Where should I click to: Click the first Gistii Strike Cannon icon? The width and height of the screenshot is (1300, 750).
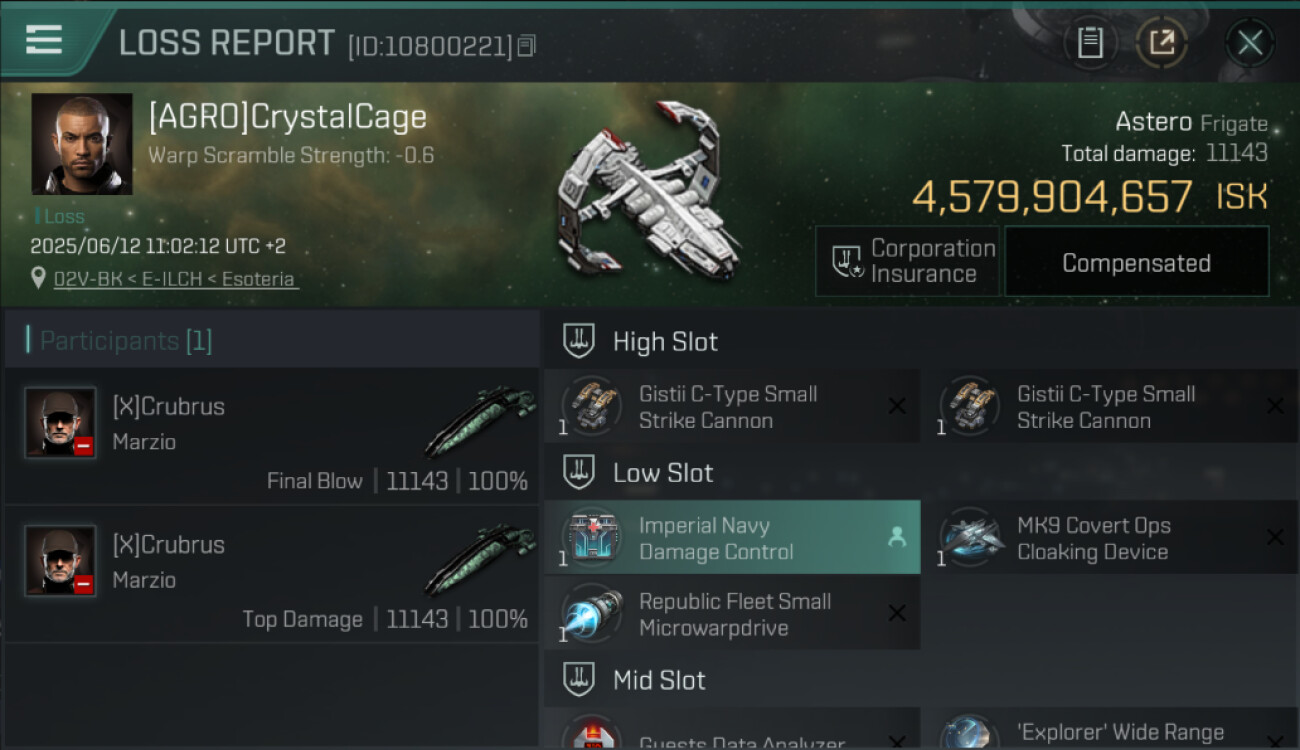(591, 405)
